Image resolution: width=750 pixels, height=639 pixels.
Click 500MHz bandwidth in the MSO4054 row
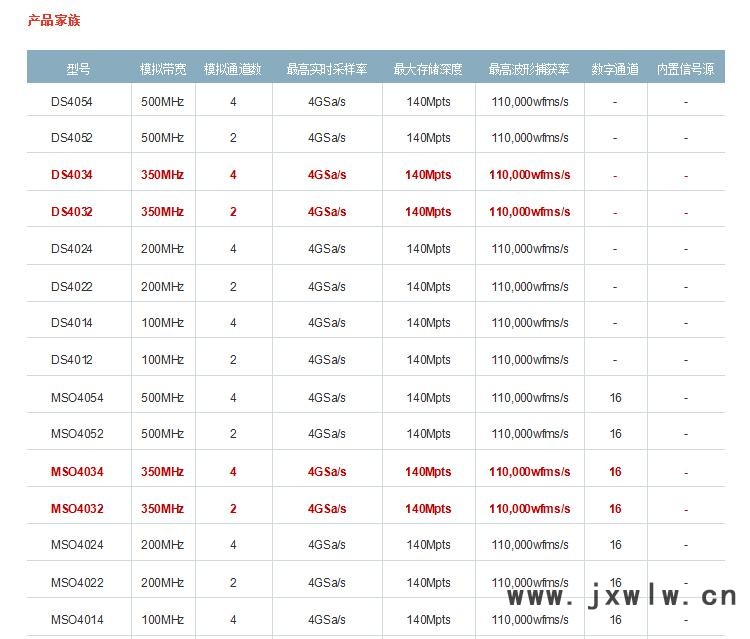coord(163,397)
